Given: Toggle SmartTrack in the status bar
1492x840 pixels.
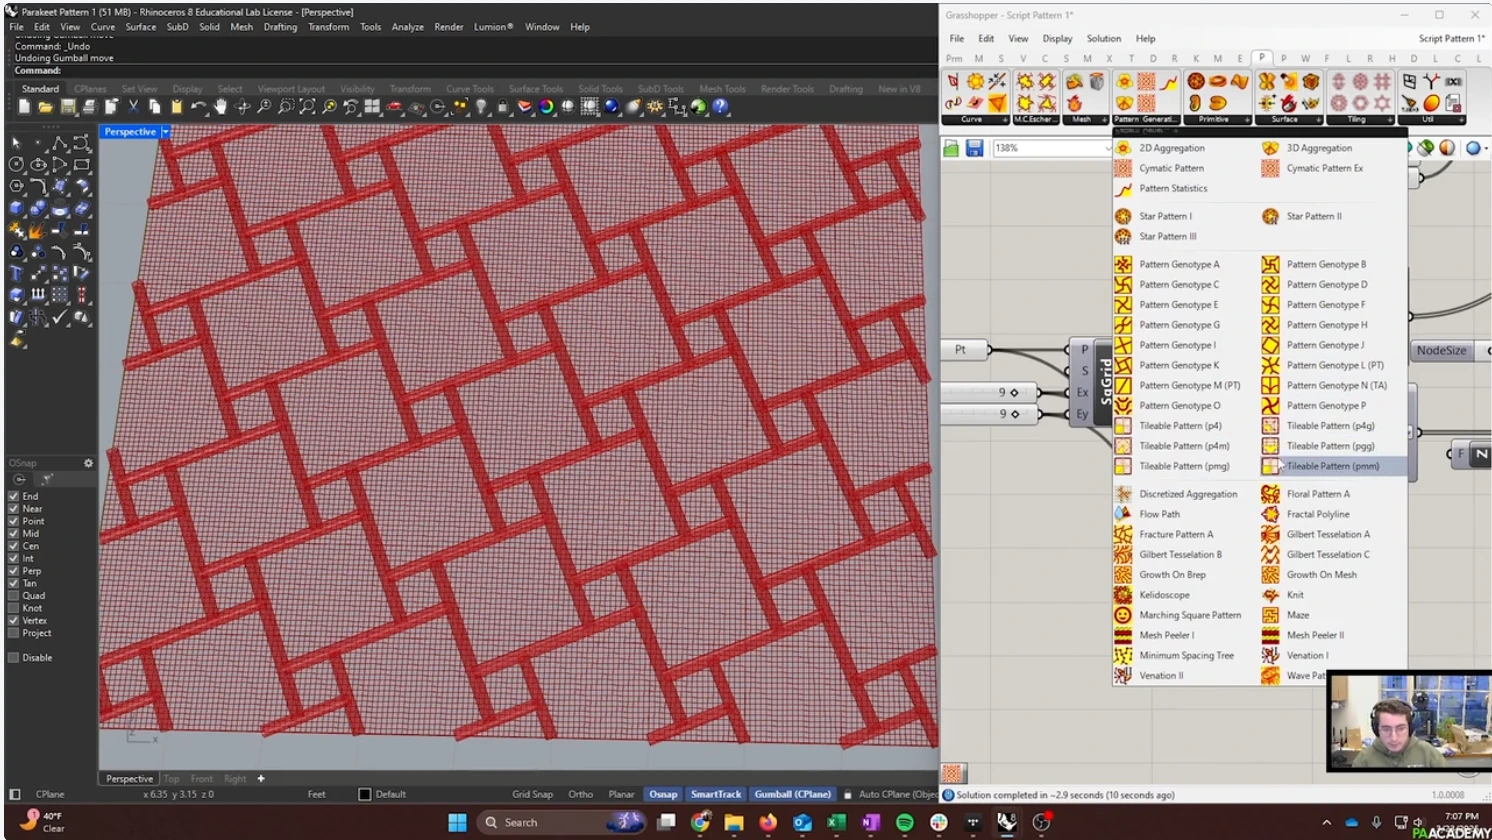Looking at the screenshot, I should 716,794.
